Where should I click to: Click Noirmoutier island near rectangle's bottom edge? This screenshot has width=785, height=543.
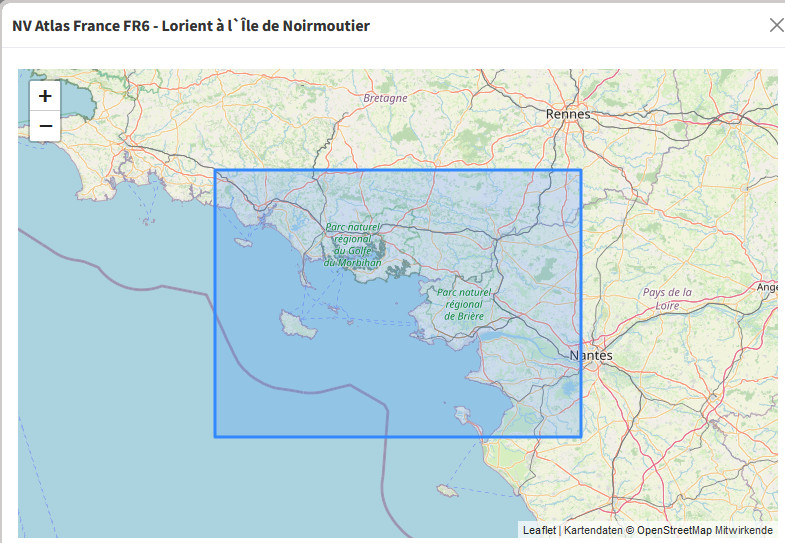tap(463, 413)
